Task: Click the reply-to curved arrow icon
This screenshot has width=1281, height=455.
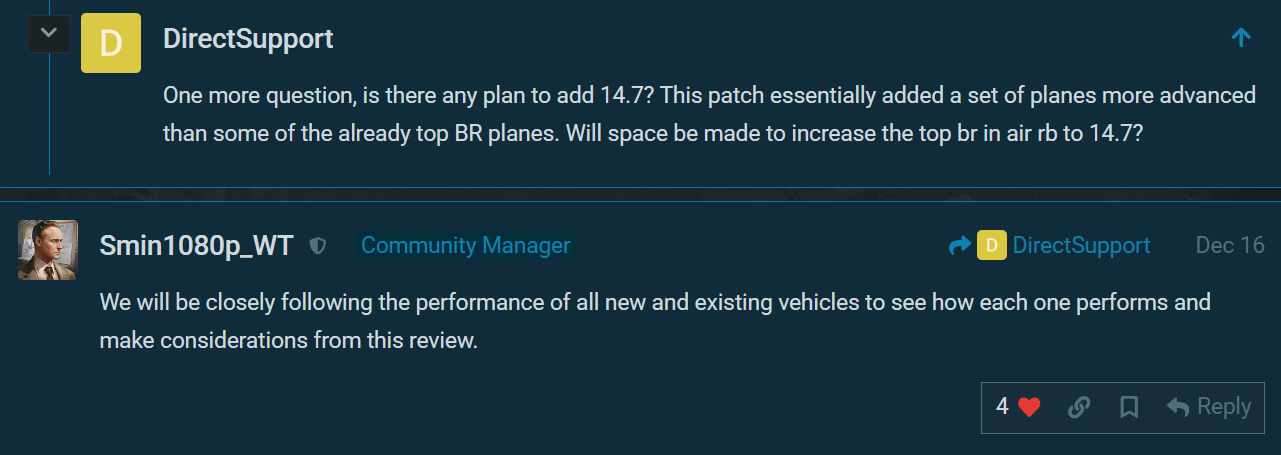Action: 959,246
